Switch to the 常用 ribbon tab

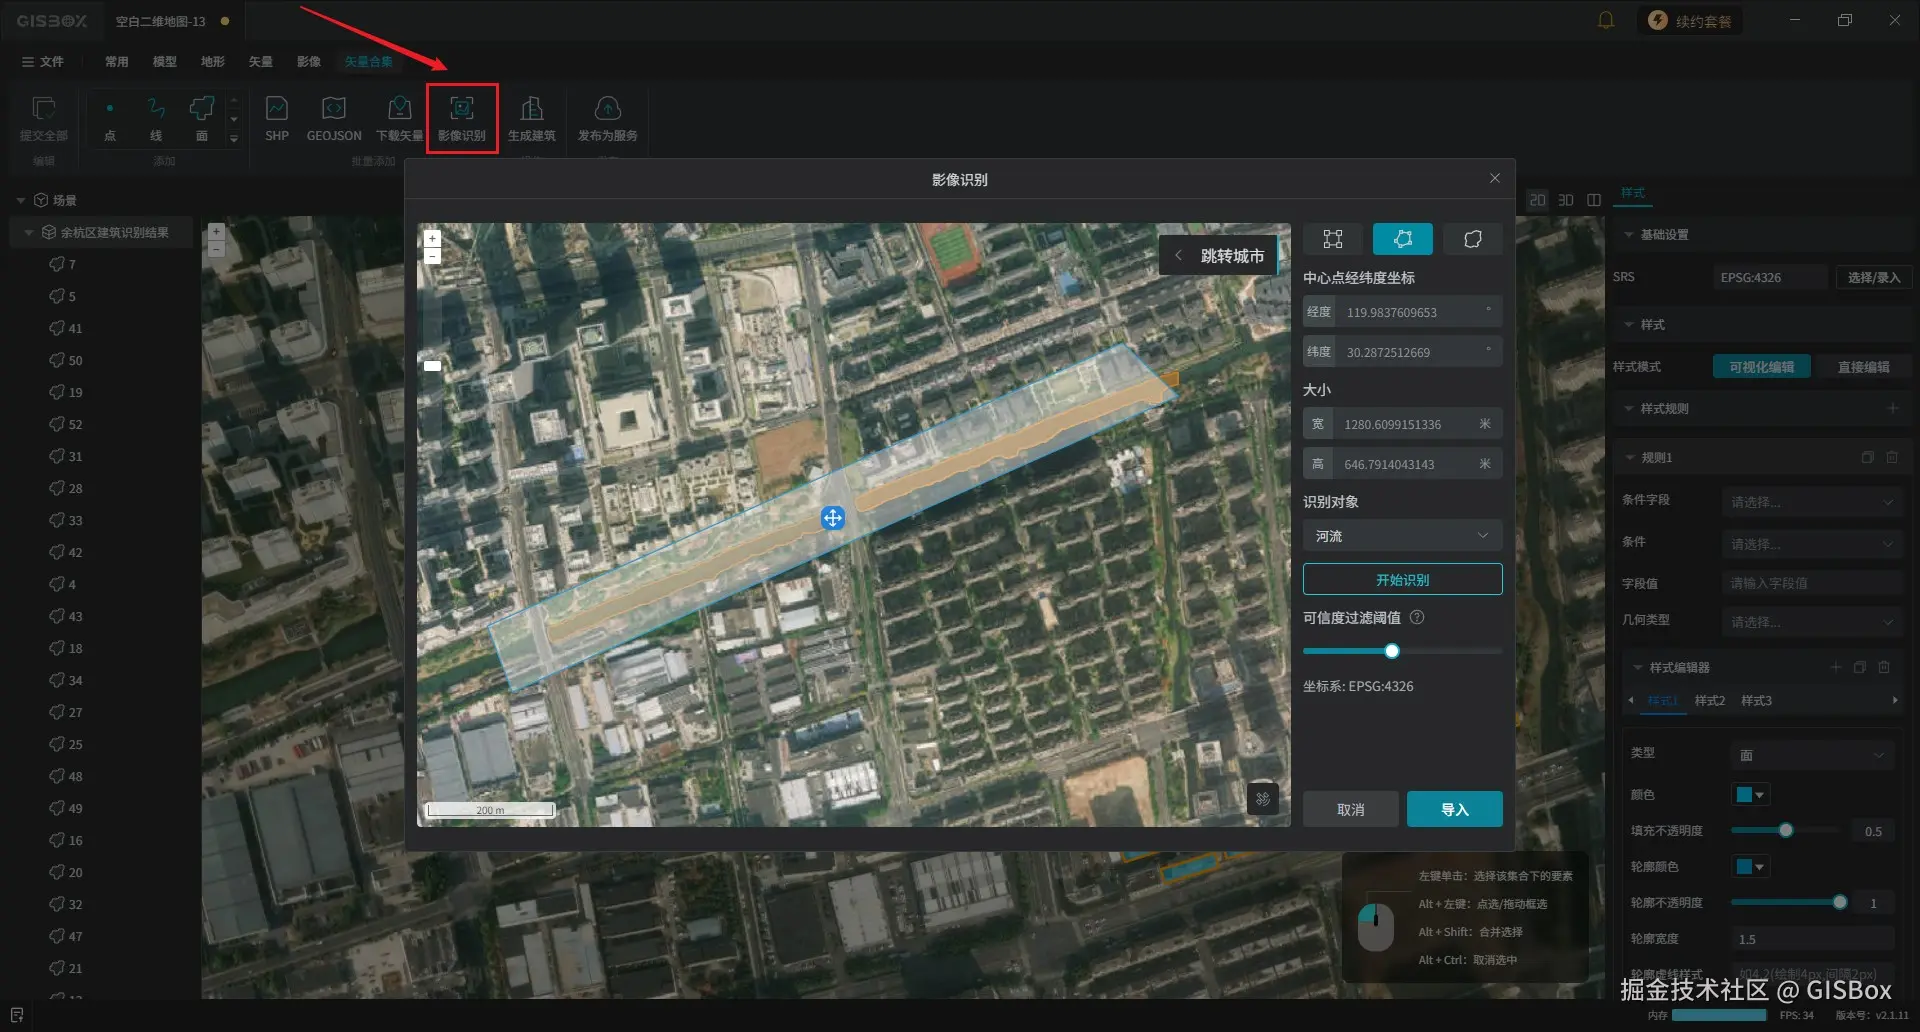pyautogui.click(x=117, y=61)
